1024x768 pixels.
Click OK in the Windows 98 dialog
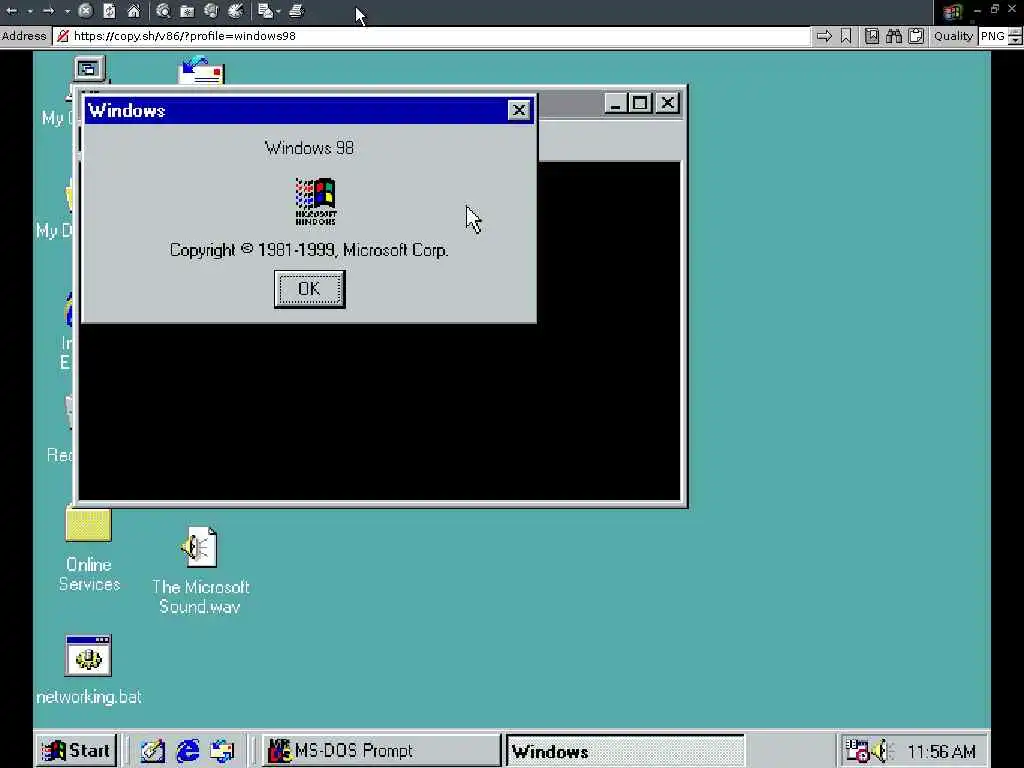tap(310, 289)
